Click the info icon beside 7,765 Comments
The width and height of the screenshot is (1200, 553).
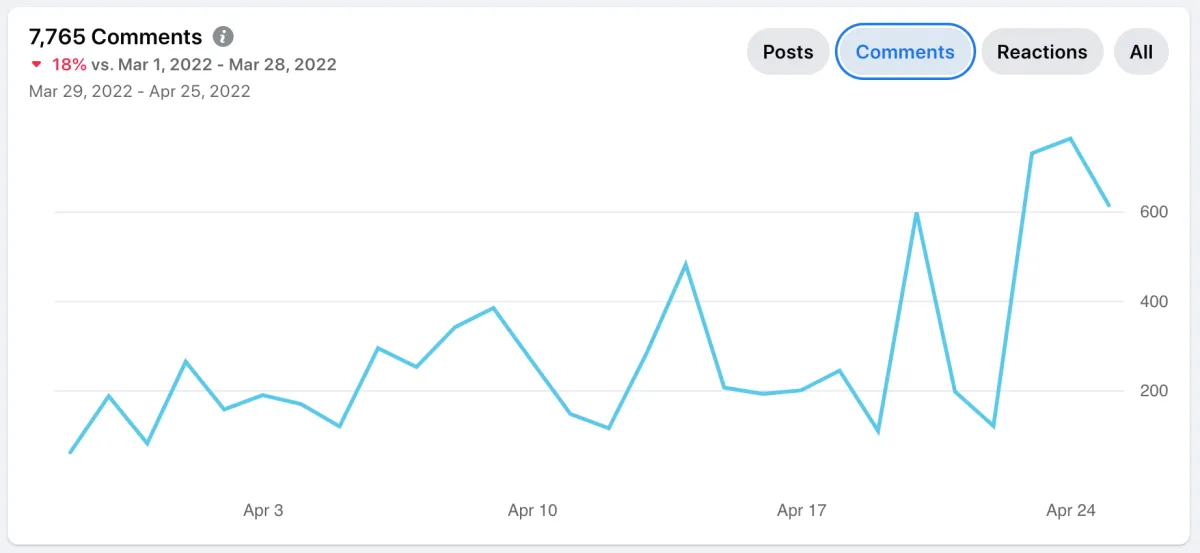click(x=224, y=37)
